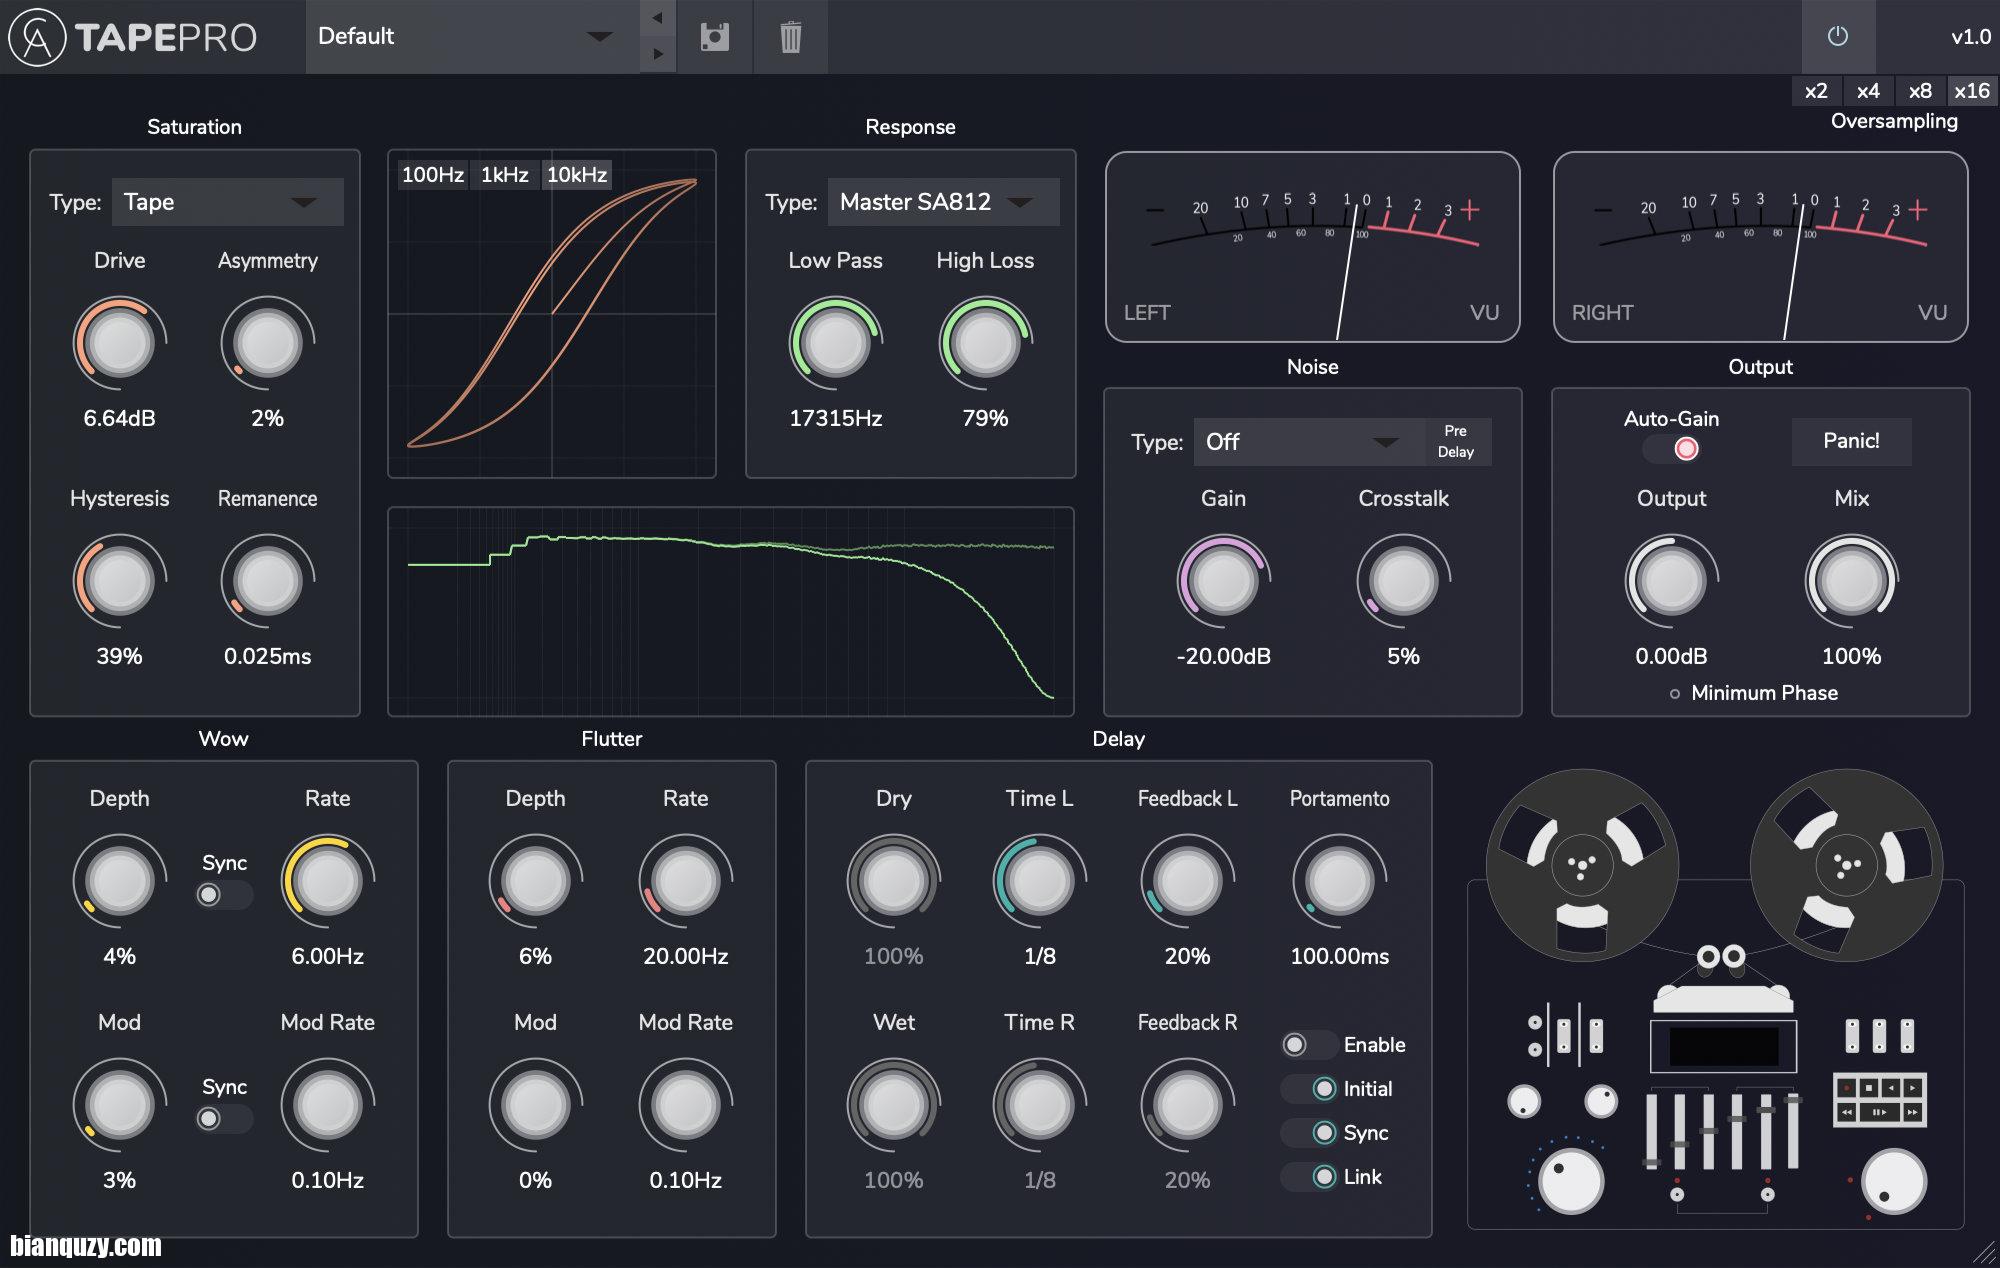Click the Pre Delay button
Screen dimensions: 2000x1268
[1456, 441]
